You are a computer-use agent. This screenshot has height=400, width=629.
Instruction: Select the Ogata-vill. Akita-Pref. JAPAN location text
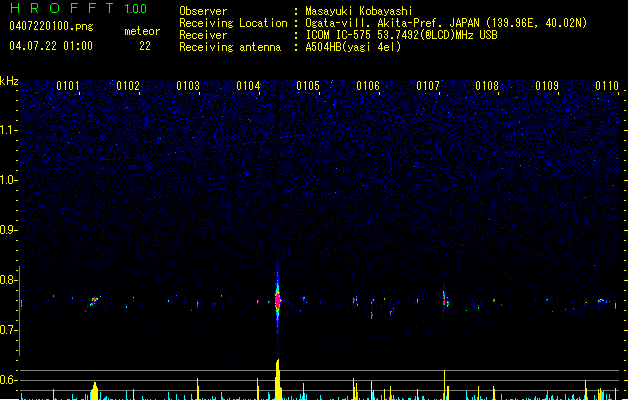coord(446,23)
